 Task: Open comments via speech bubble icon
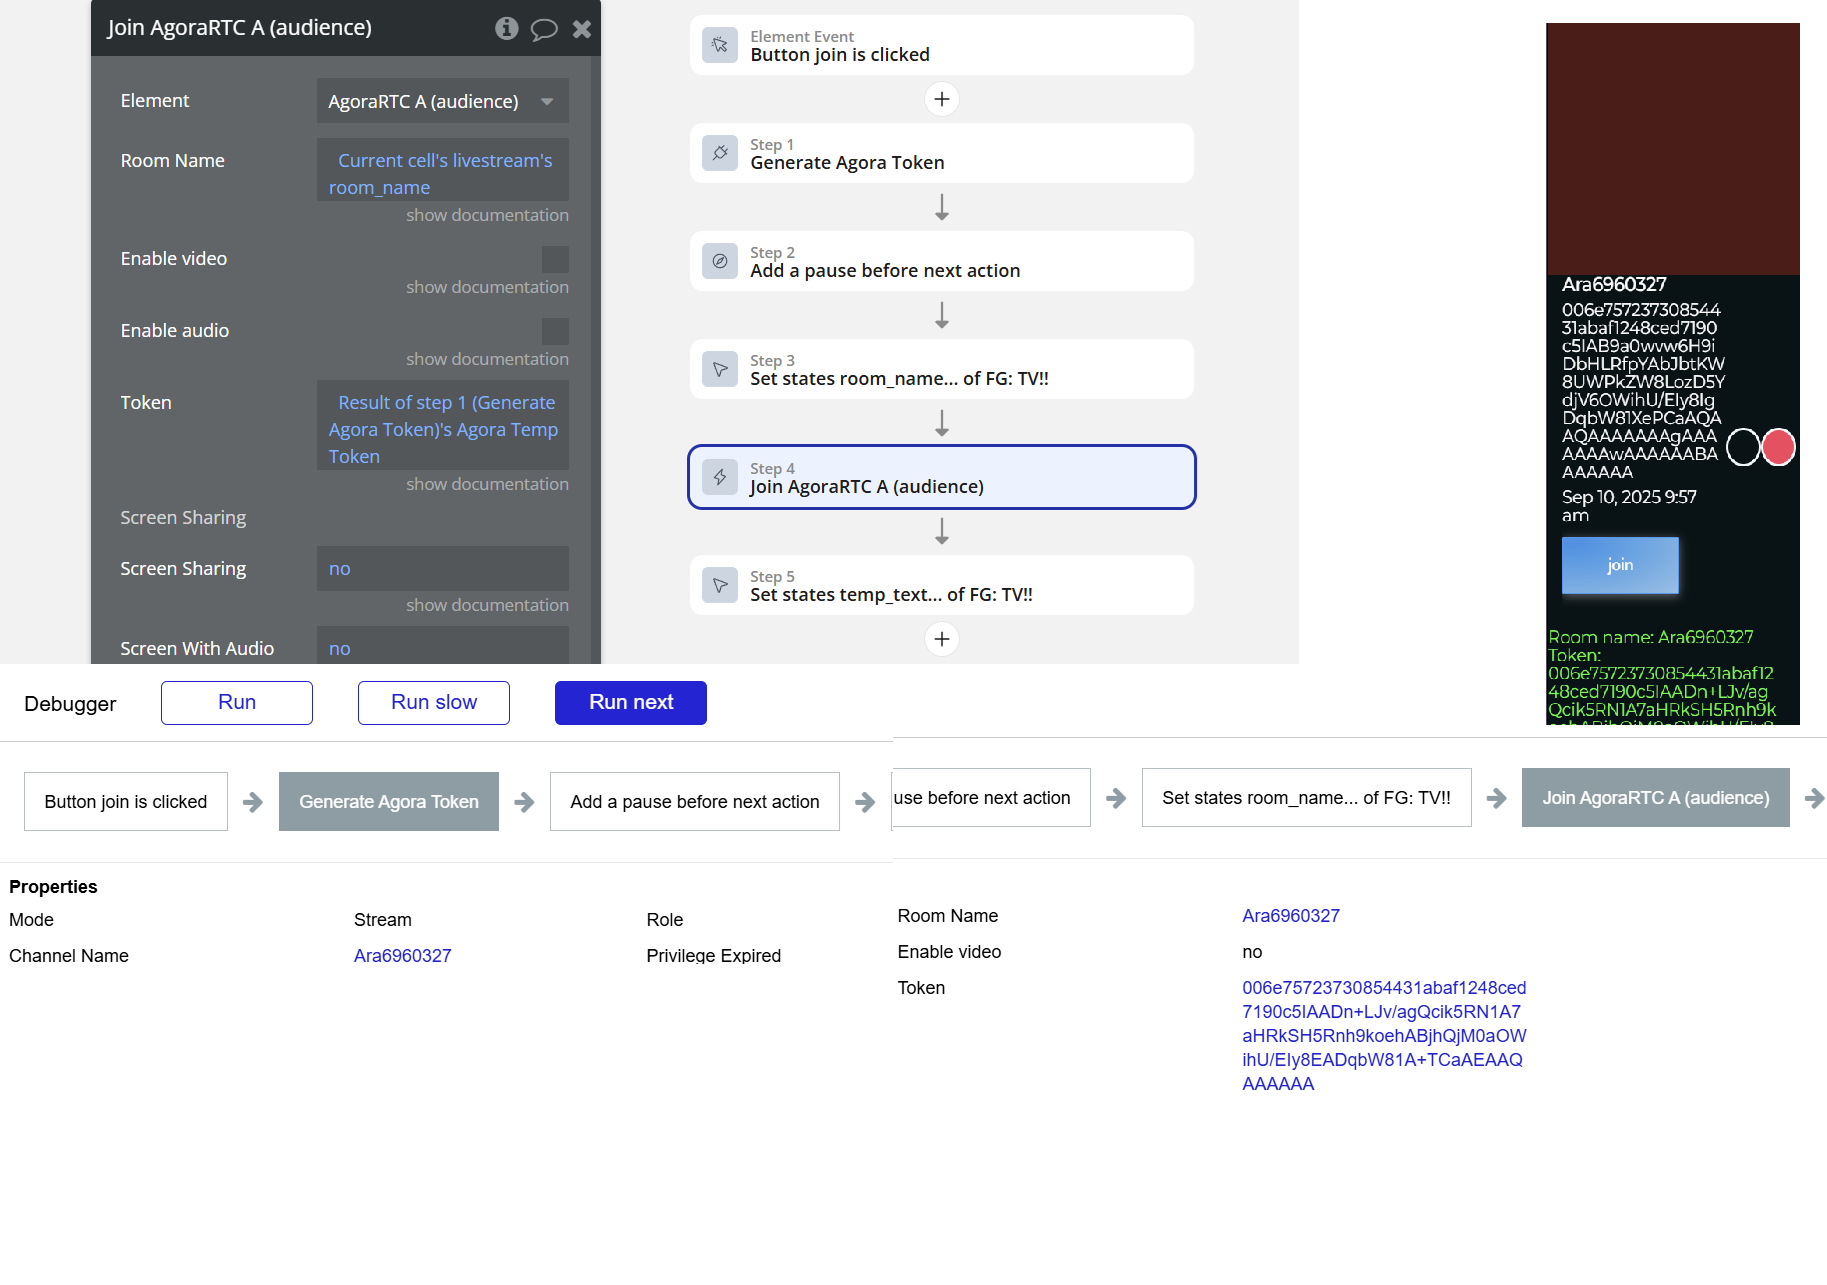coord(544,29)
